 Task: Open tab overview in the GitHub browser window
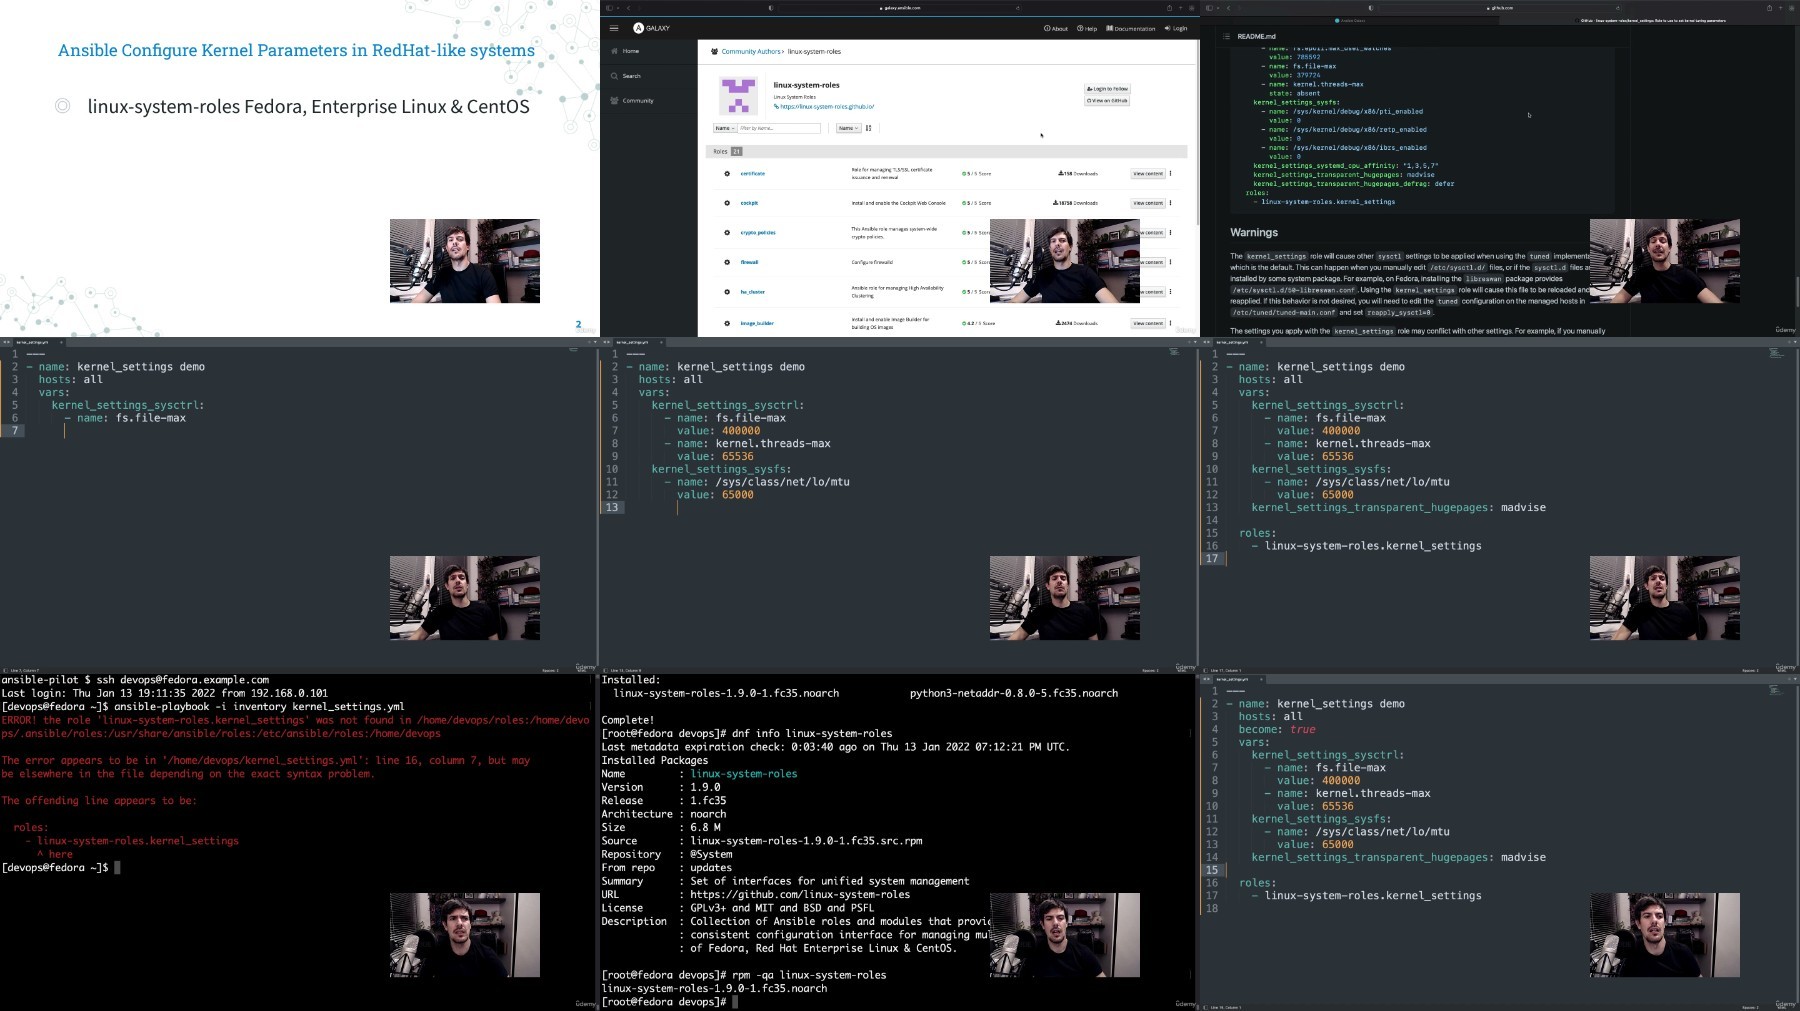coord(1791,8)
